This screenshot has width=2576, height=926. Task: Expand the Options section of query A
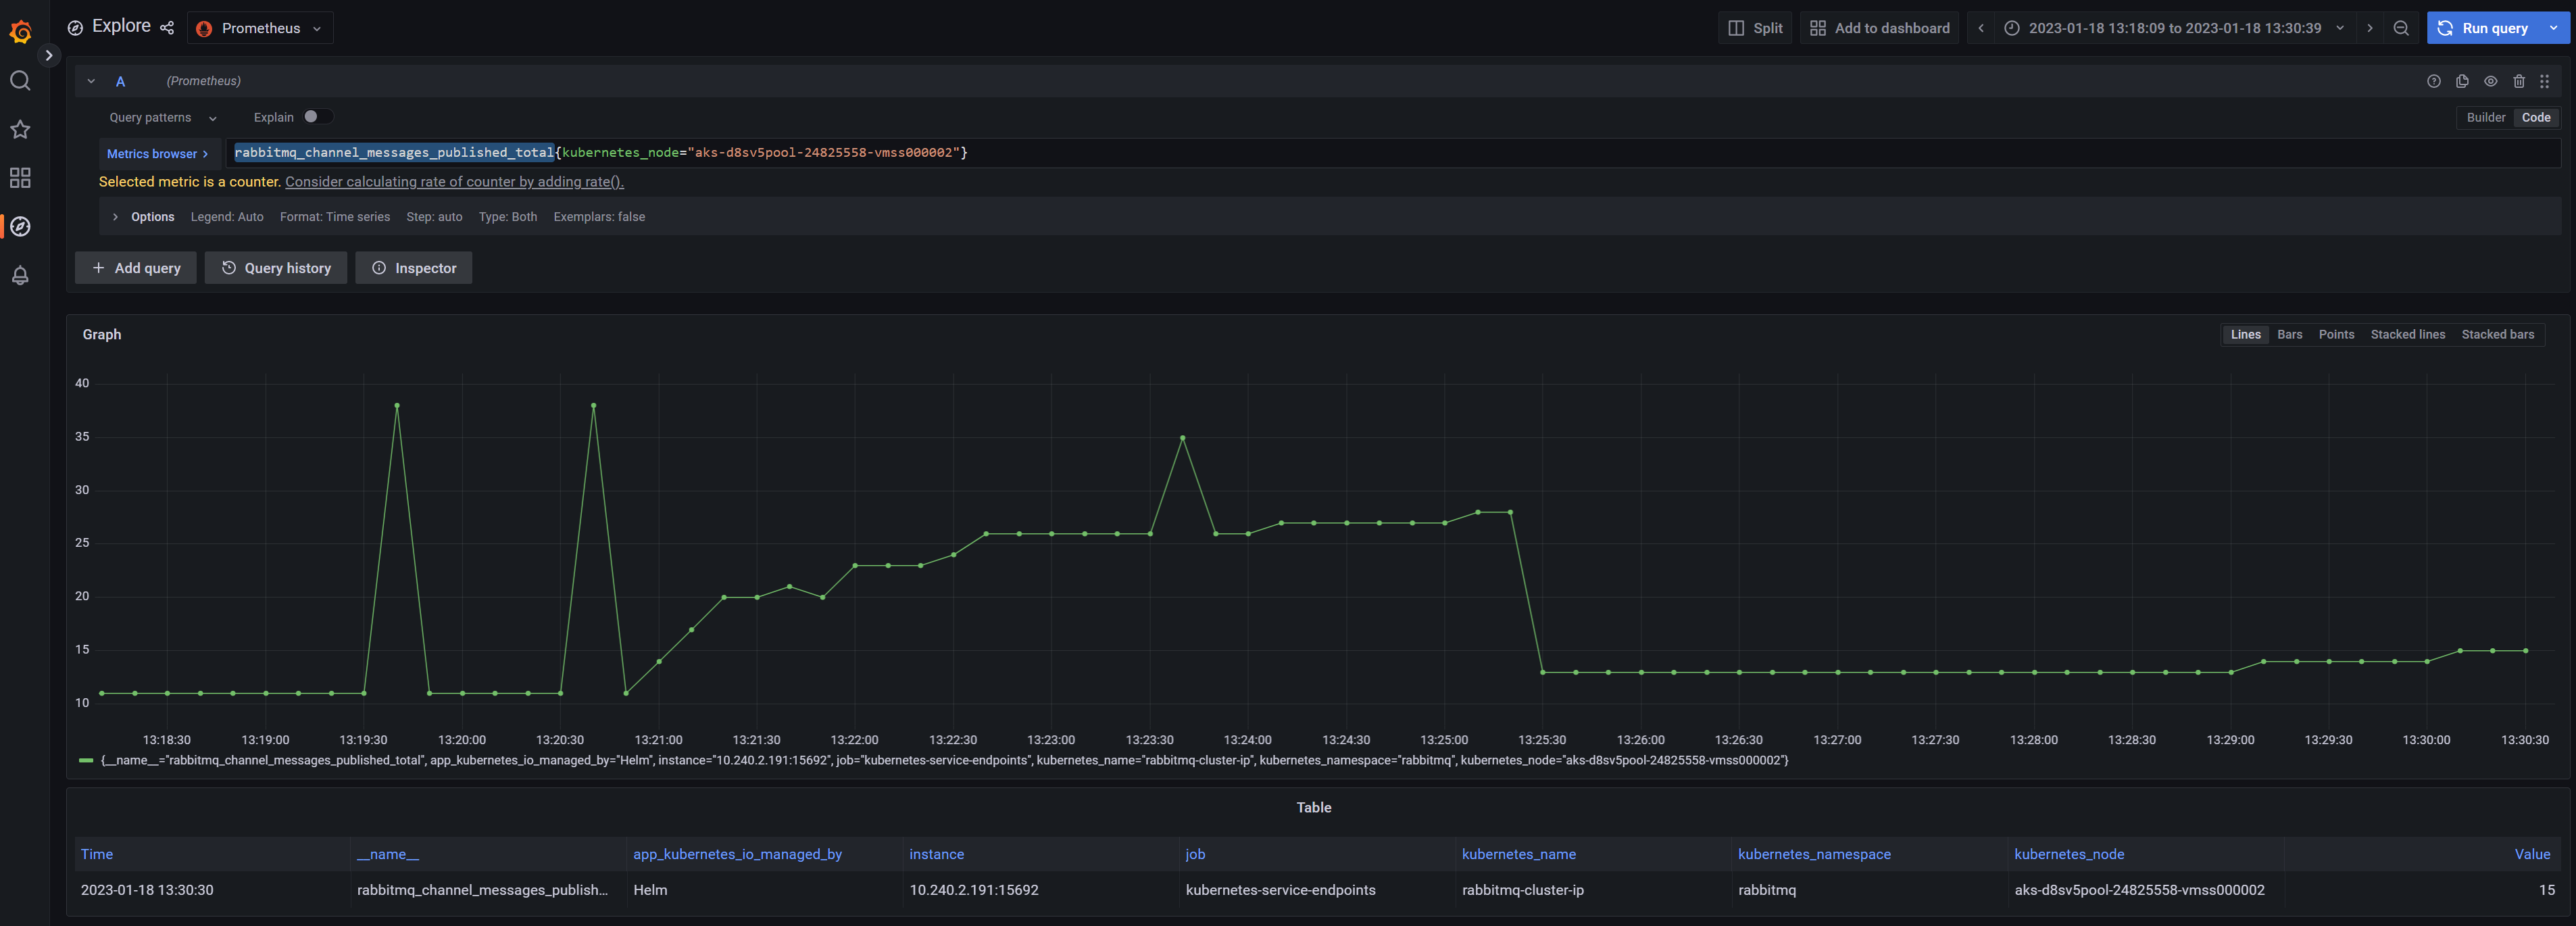click(x=143, y=216)
